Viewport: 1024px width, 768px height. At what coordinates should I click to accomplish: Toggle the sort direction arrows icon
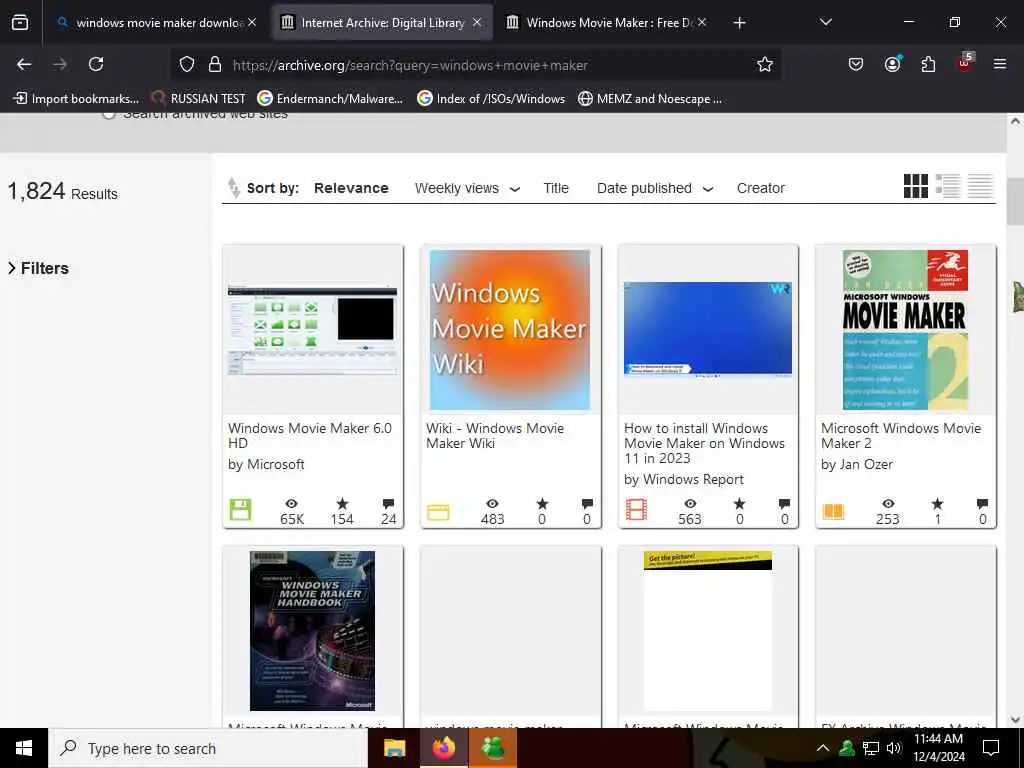click(x=233, y=187)
